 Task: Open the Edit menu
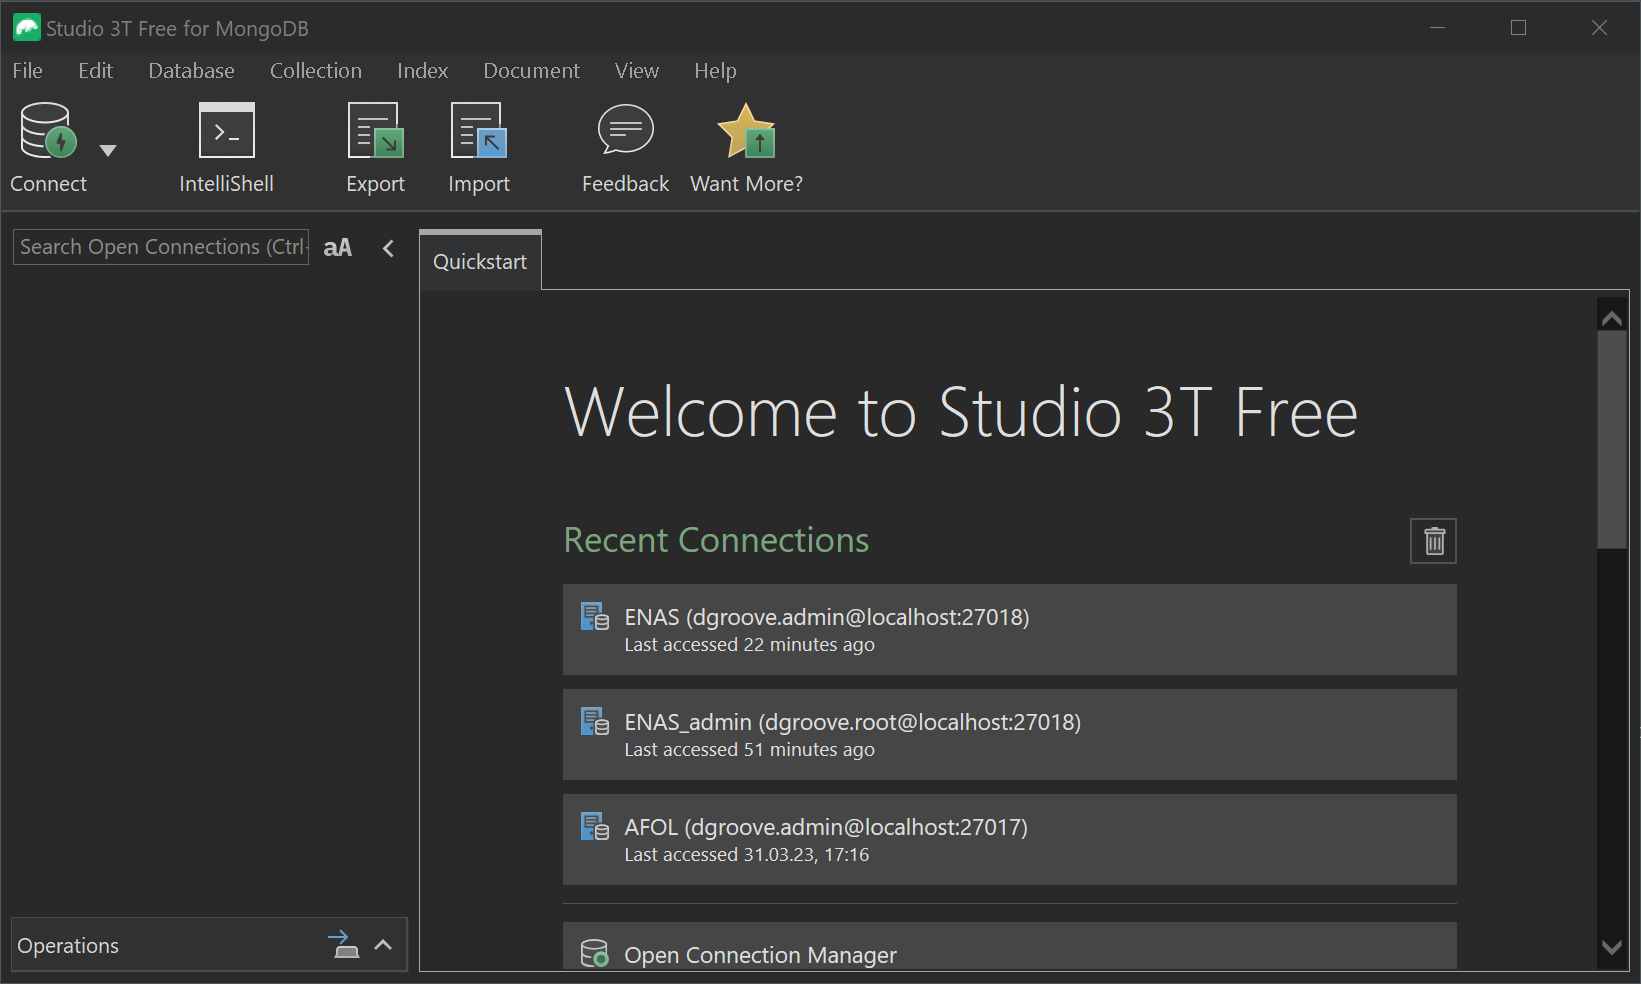[x=96, y=71]
